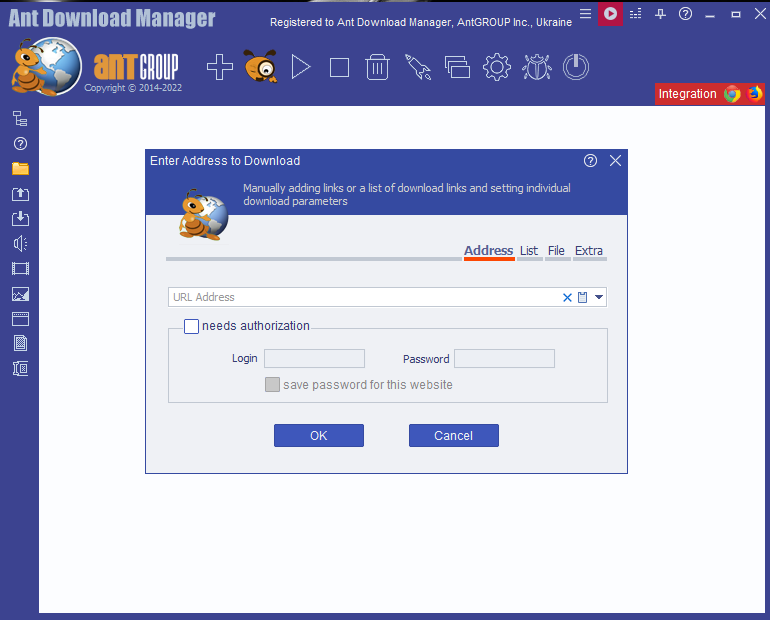Open the ant video grabber icon

260,66
